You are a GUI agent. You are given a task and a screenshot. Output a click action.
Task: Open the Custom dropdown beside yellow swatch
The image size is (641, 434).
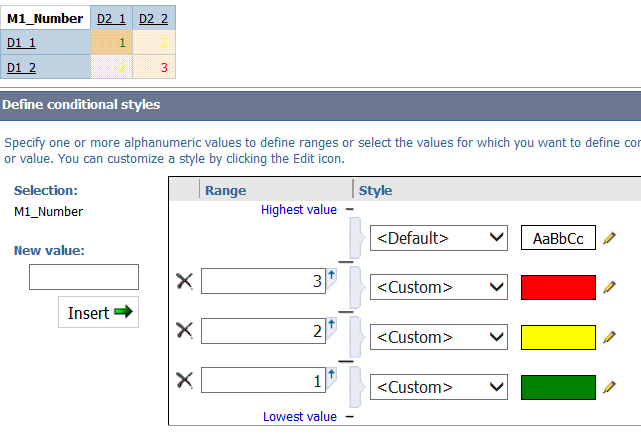pos(439,337)
